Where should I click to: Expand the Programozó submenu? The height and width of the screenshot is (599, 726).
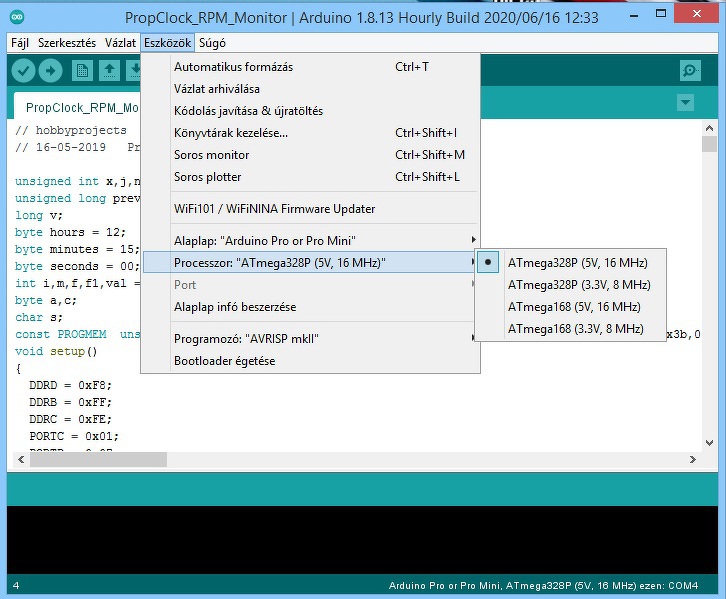310,339
